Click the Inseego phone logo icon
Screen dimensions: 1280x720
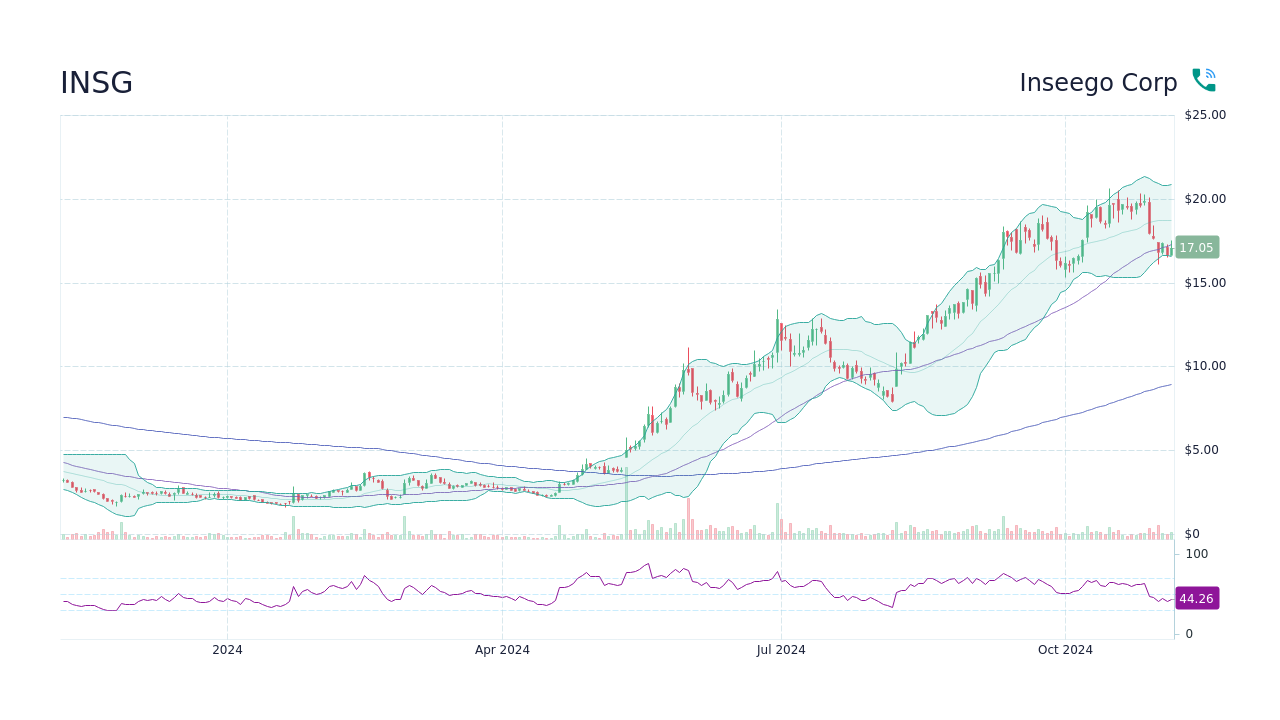[x=1204, y=81]
